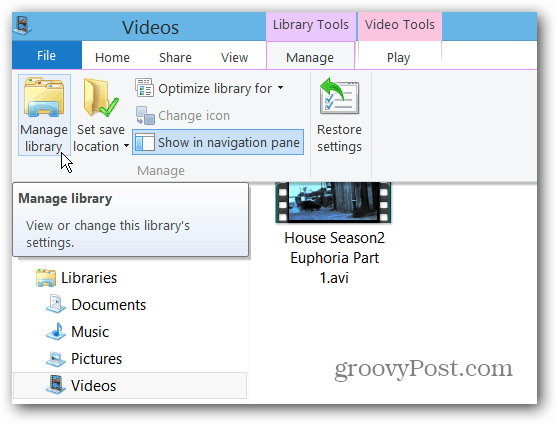Click the Manage library folder icon
557x424 pixels.
(x=44, y=97)
